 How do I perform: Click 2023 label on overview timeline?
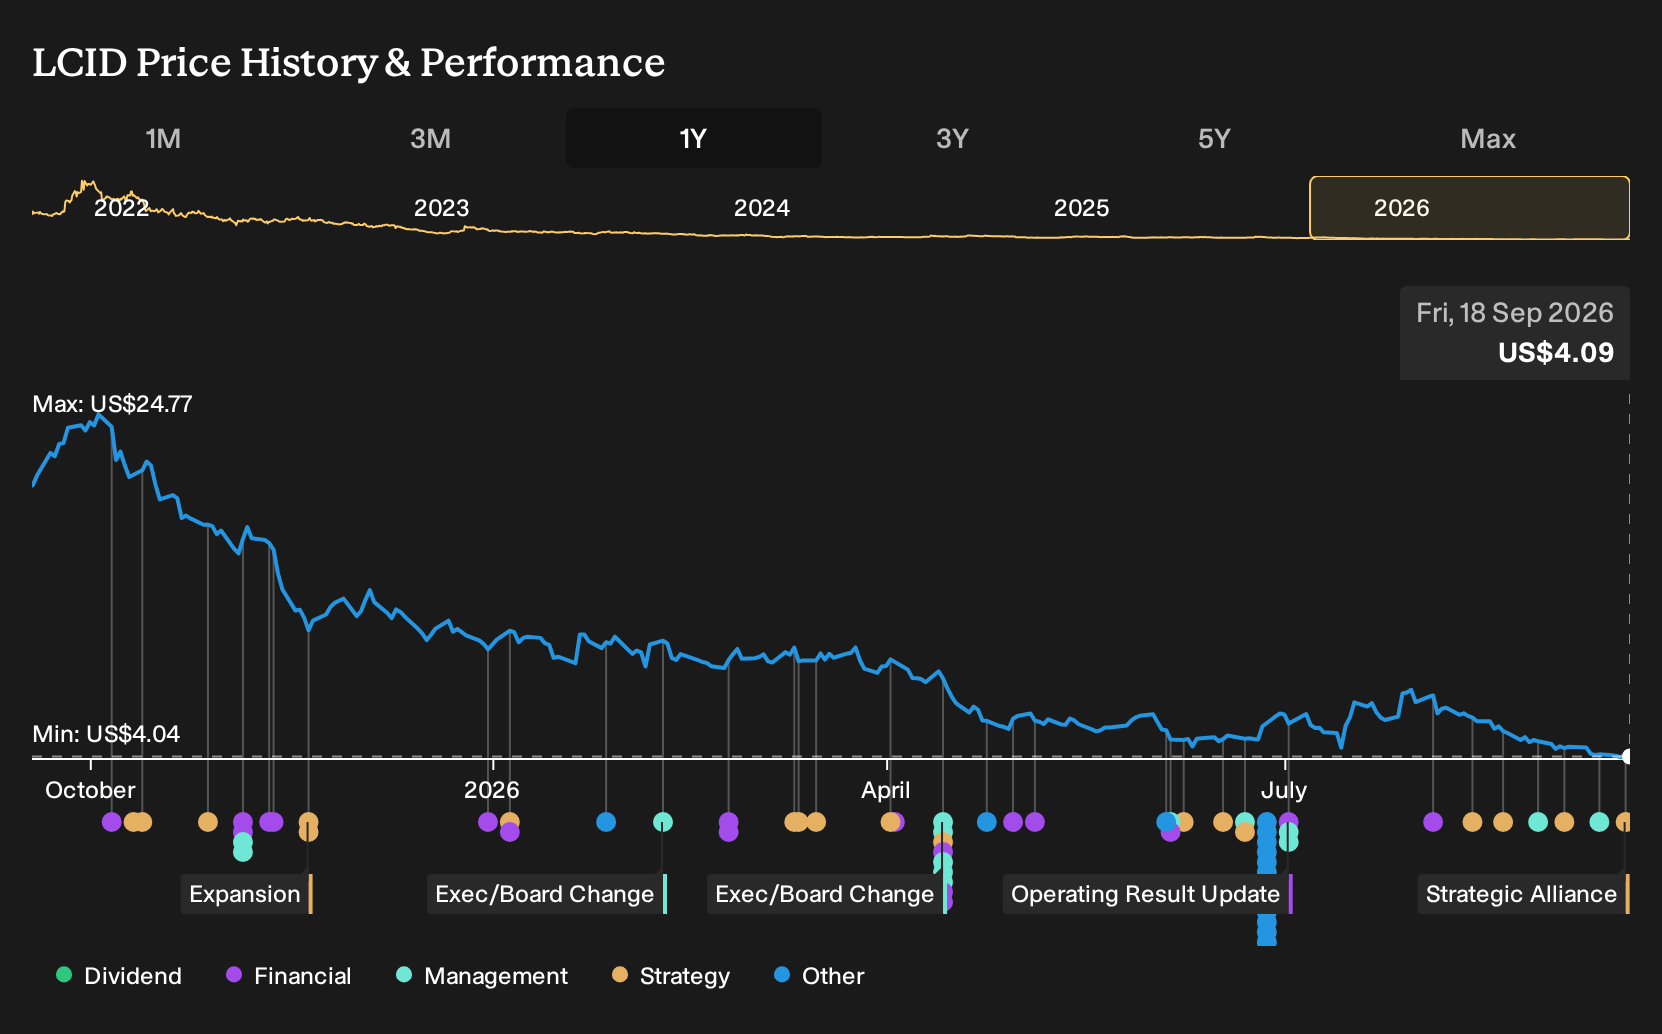[441, 208]
